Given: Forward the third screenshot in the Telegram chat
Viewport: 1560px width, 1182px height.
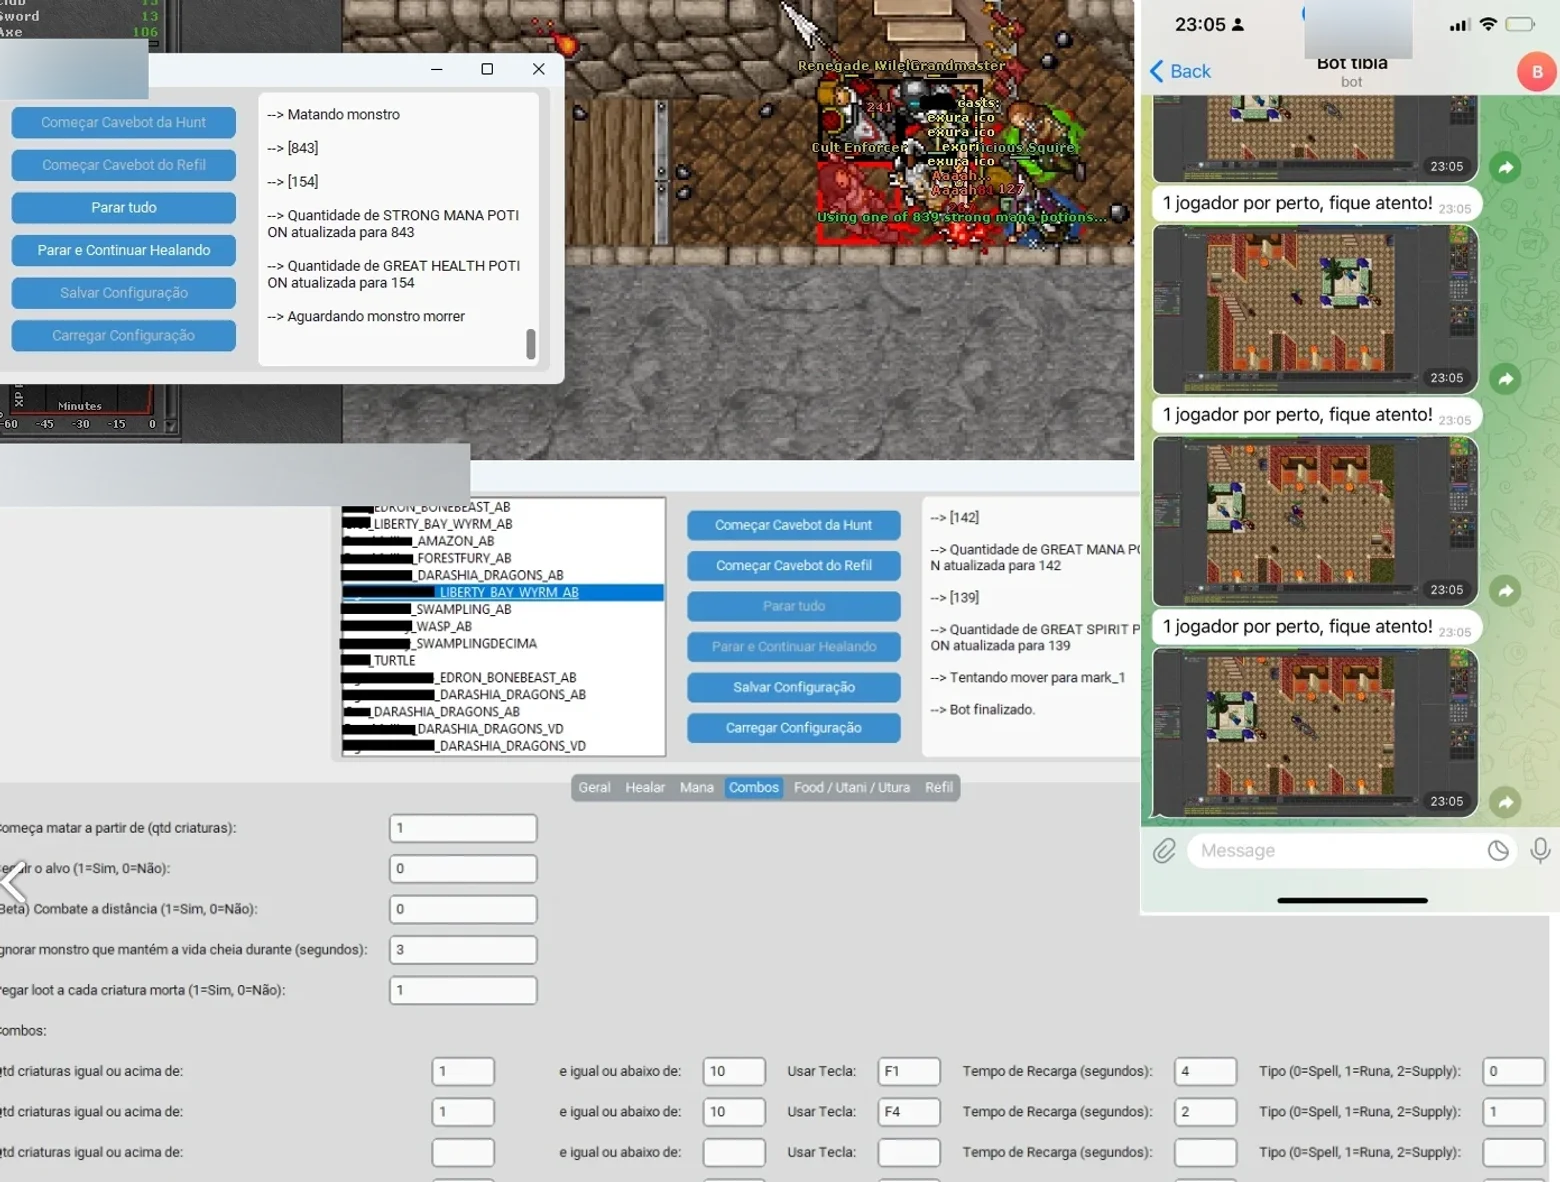Looking at the screenshot, I should pyautogui.click(x=1505, y=591).
